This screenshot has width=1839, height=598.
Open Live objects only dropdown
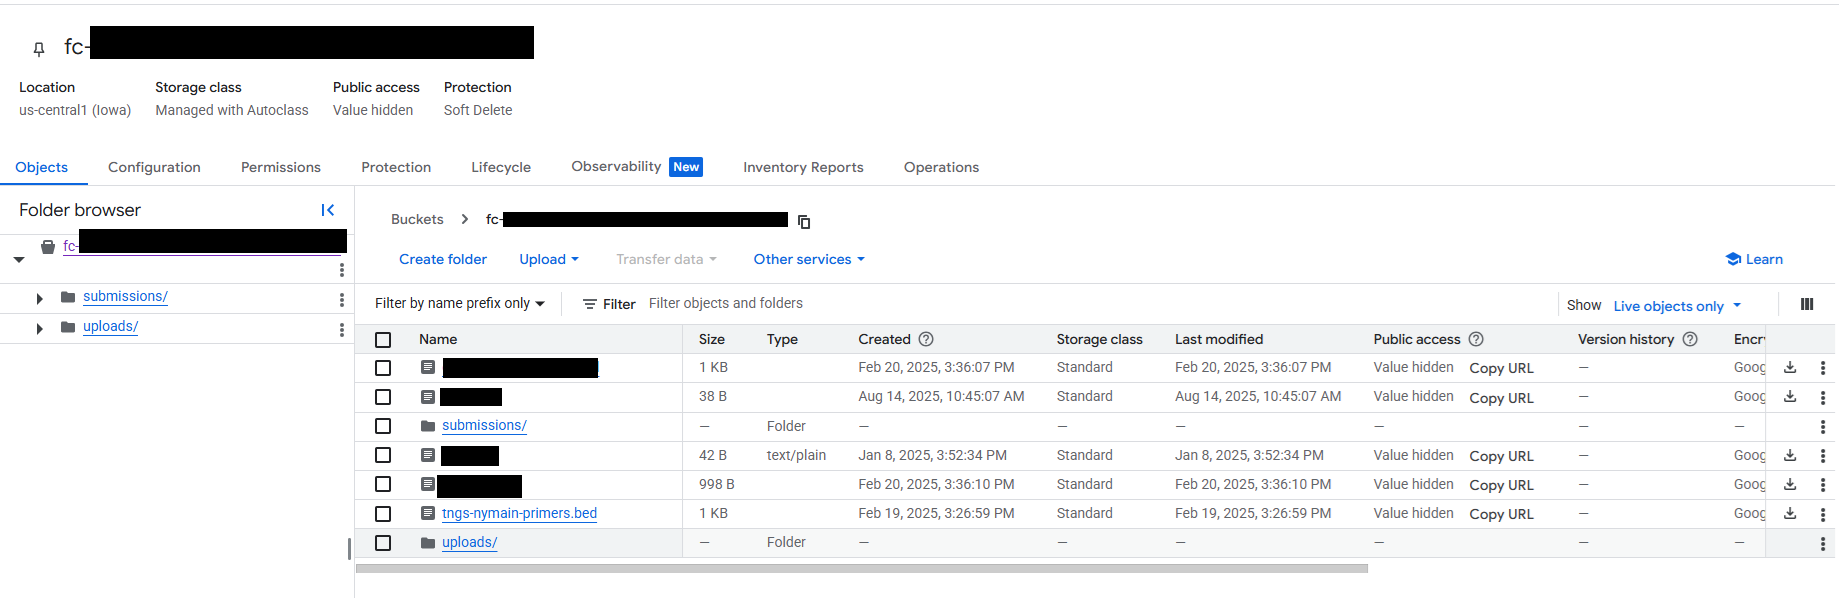[x=1677, y=306]
